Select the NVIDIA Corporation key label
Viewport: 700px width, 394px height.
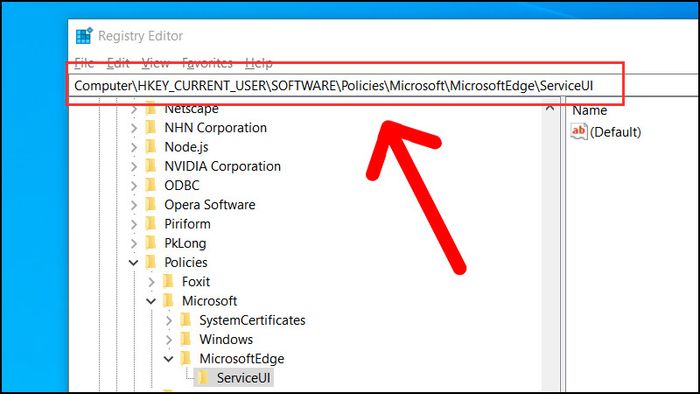pos(223,166)
